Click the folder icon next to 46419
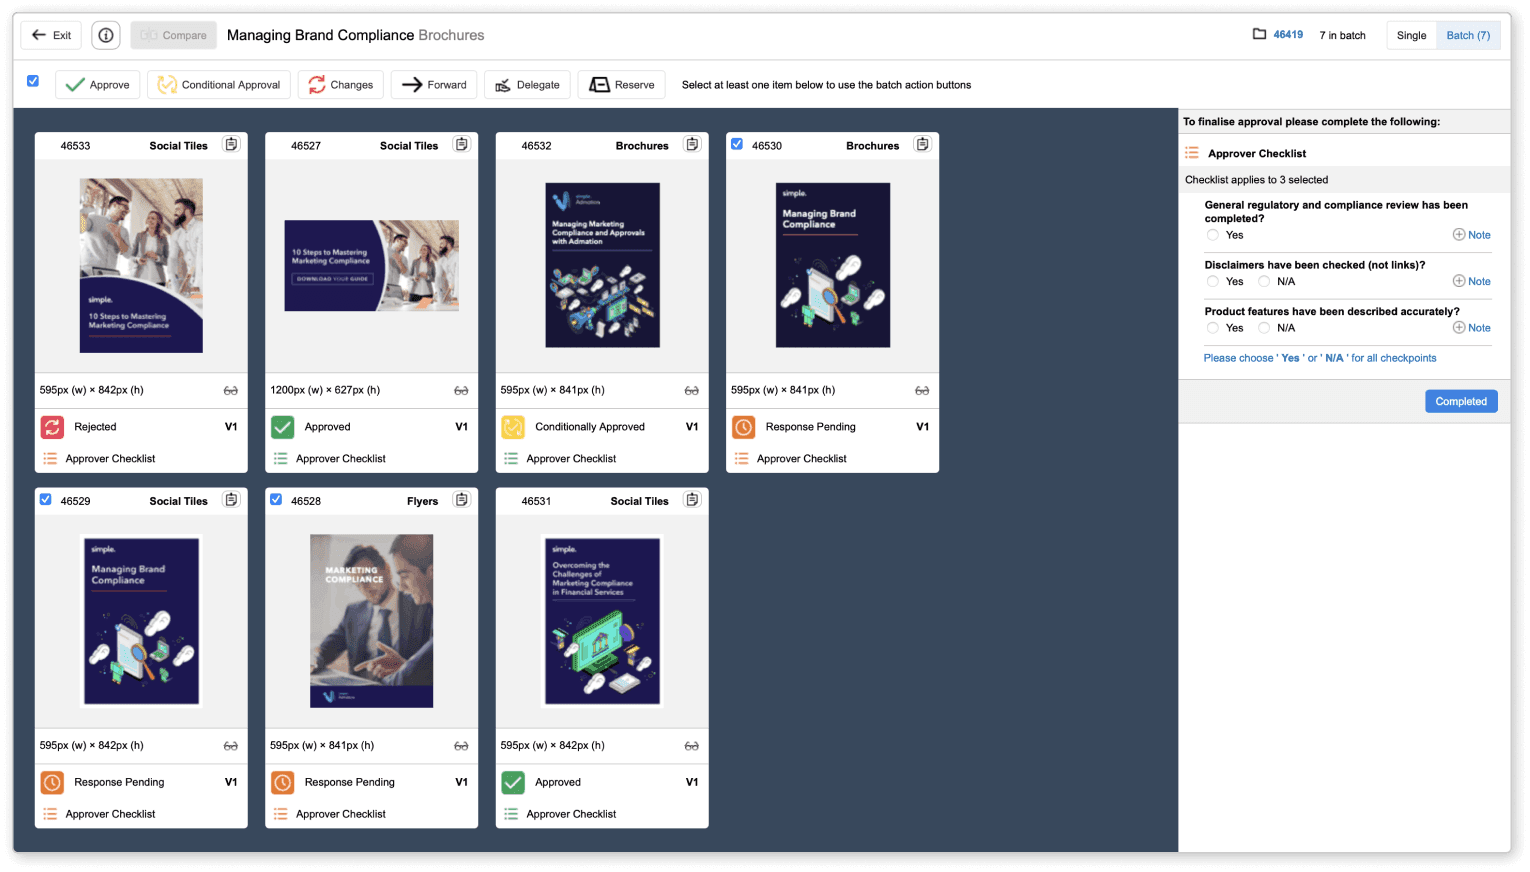The image size is (1530, 872). point(1259,34)
